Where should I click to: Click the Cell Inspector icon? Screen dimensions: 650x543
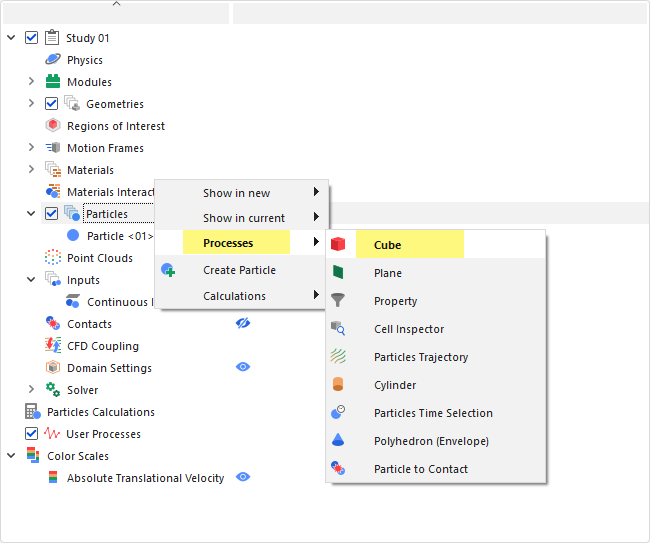(x=338, y=329)
